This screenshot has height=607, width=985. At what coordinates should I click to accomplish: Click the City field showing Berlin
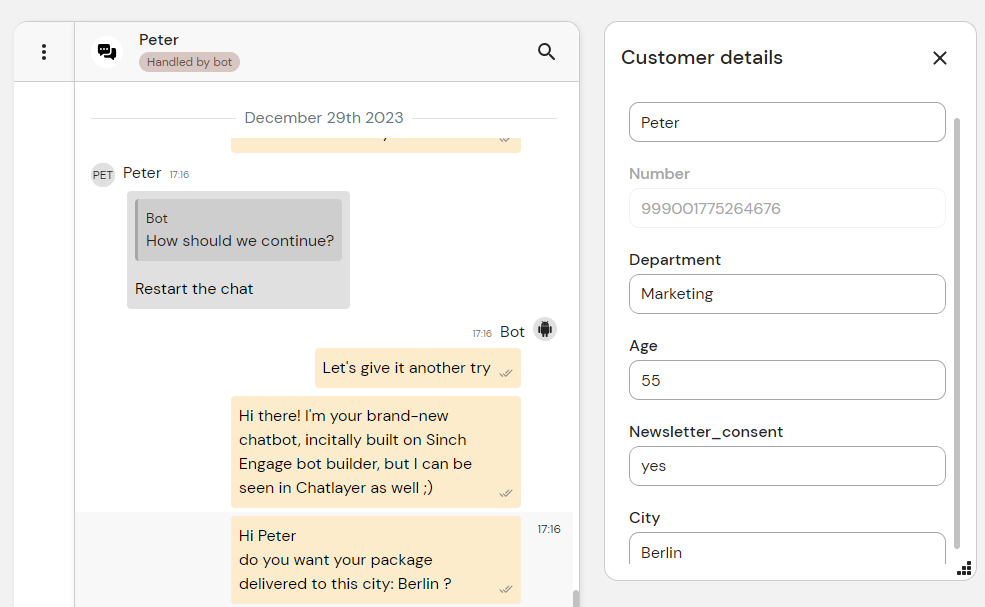tap(786, 551)
